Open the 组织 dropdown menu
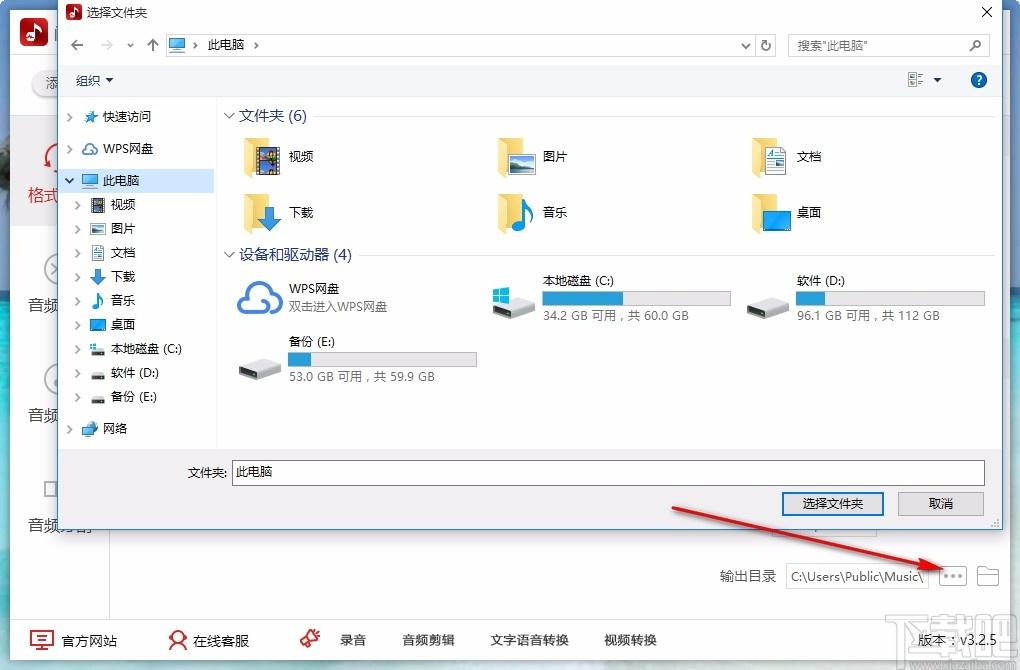 pos(94,80)
